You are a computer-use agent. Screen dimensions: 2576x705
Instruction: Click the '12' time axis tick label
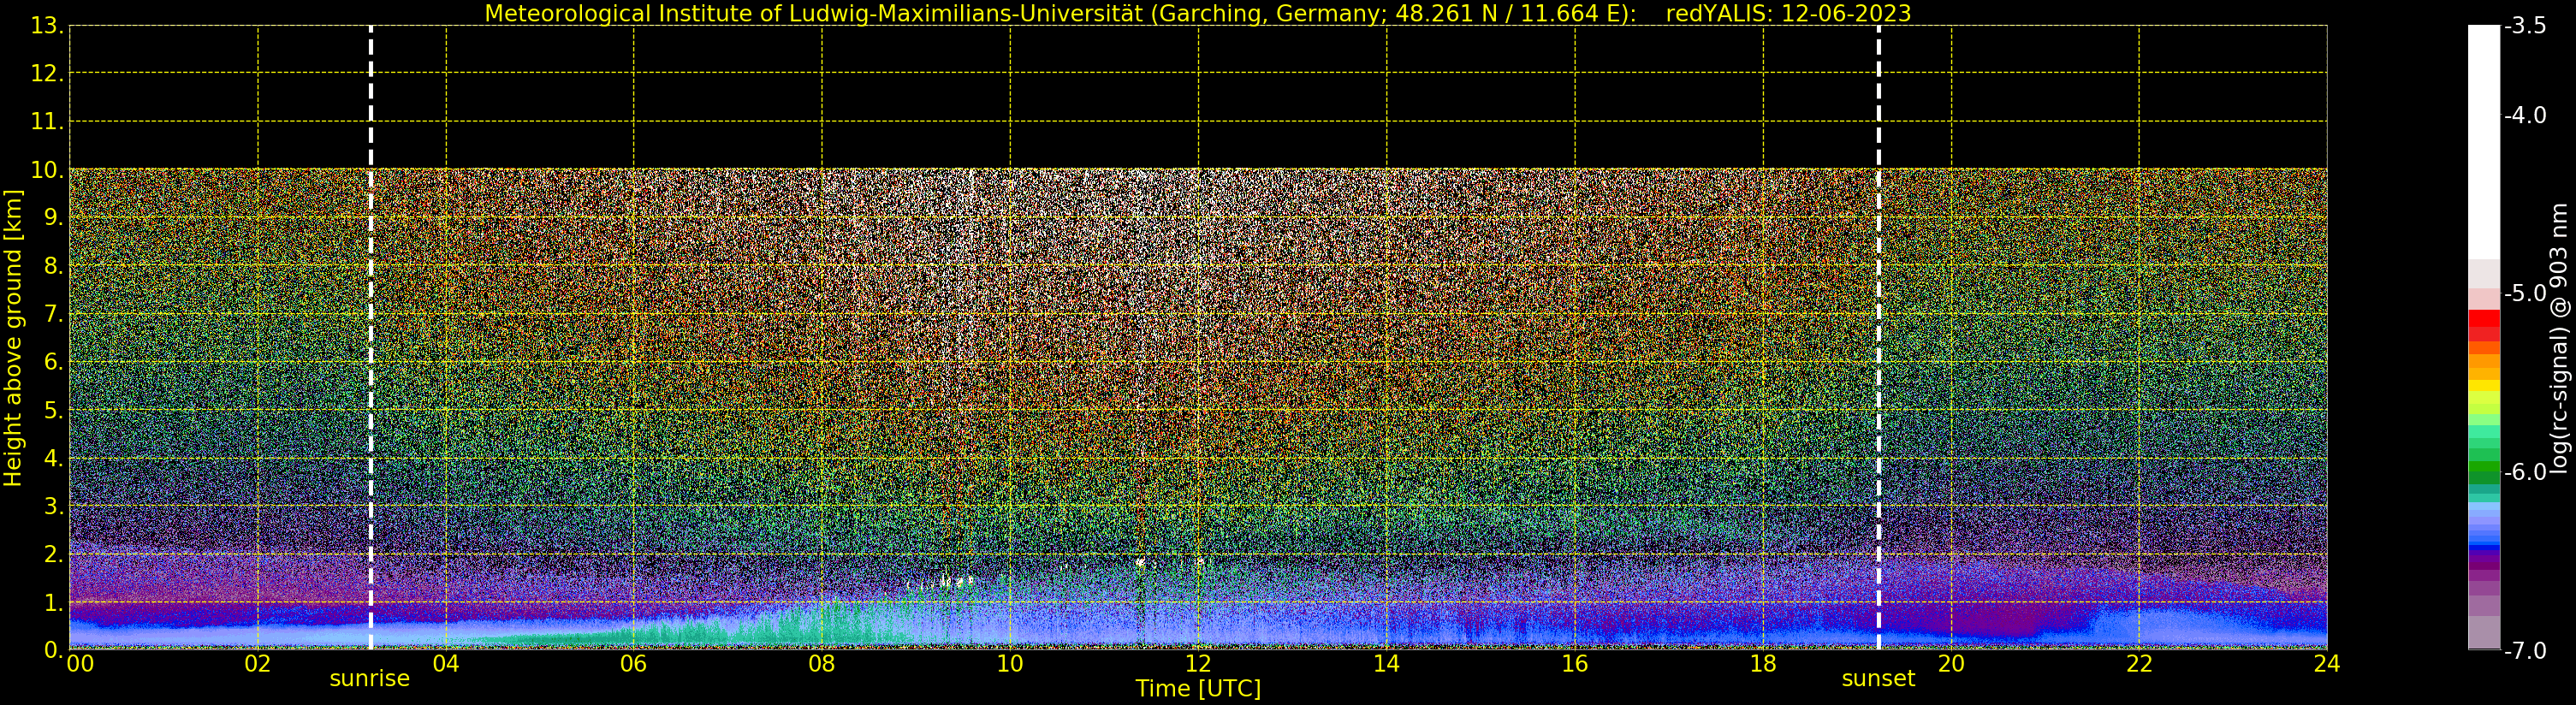(x=1198, y=664)
